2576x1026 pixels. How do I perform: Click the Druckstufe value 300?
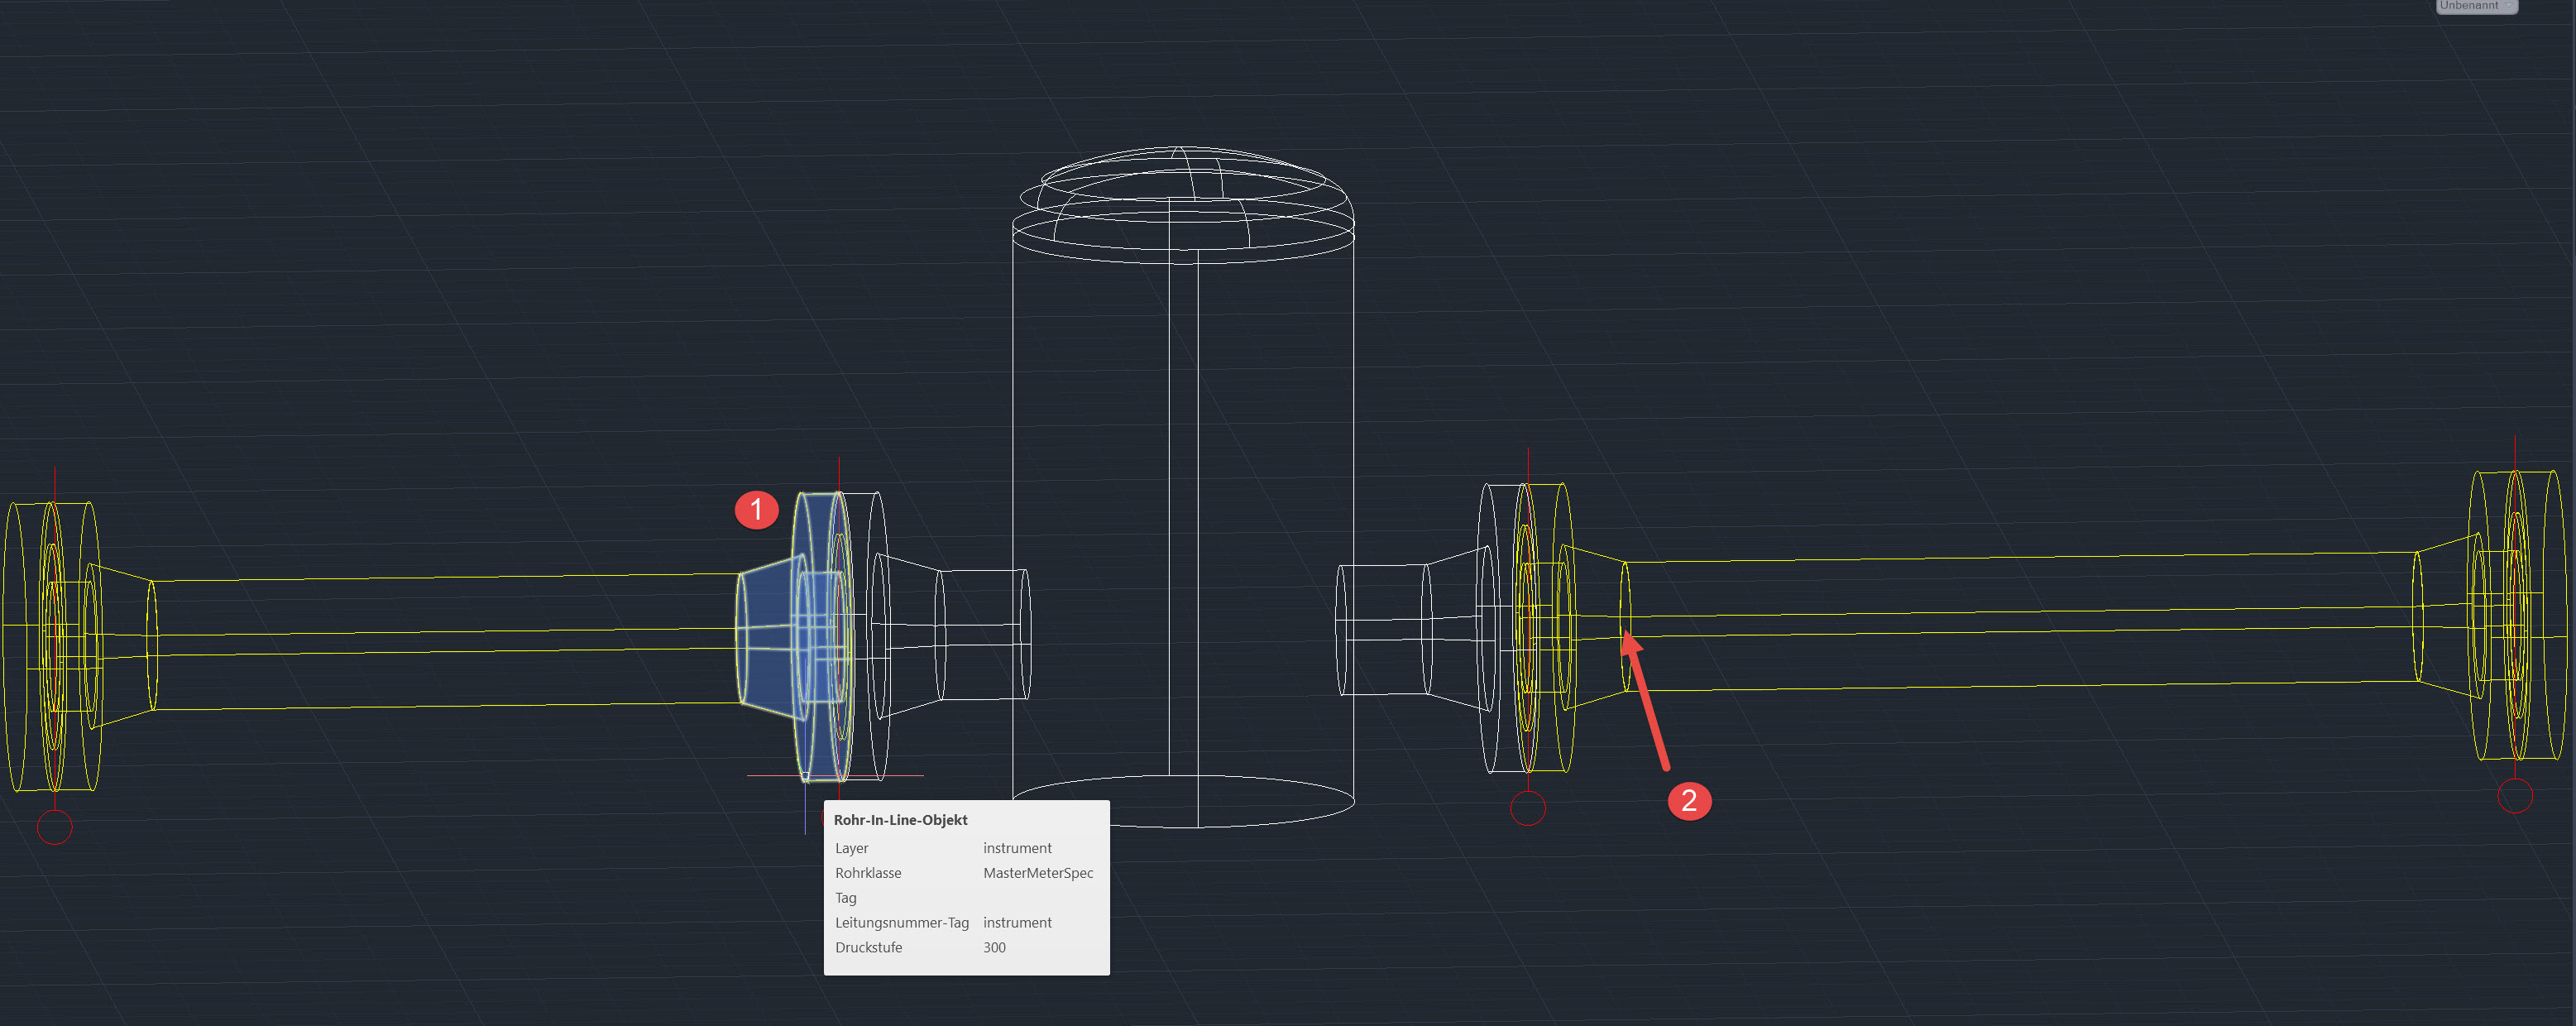(994, 947)
